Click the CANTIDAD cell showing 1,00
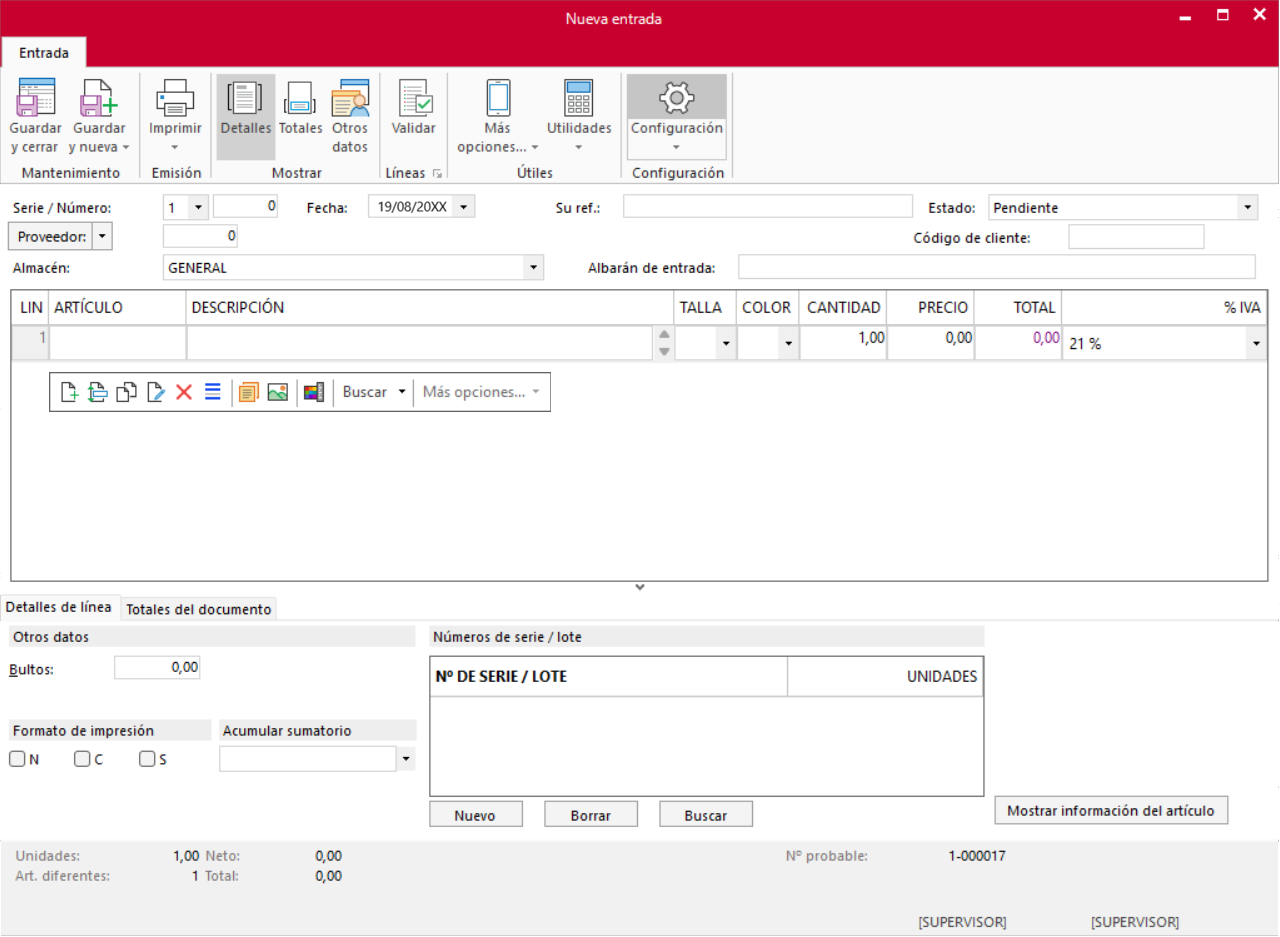The image size is (1280, 937). click(843, 343)
